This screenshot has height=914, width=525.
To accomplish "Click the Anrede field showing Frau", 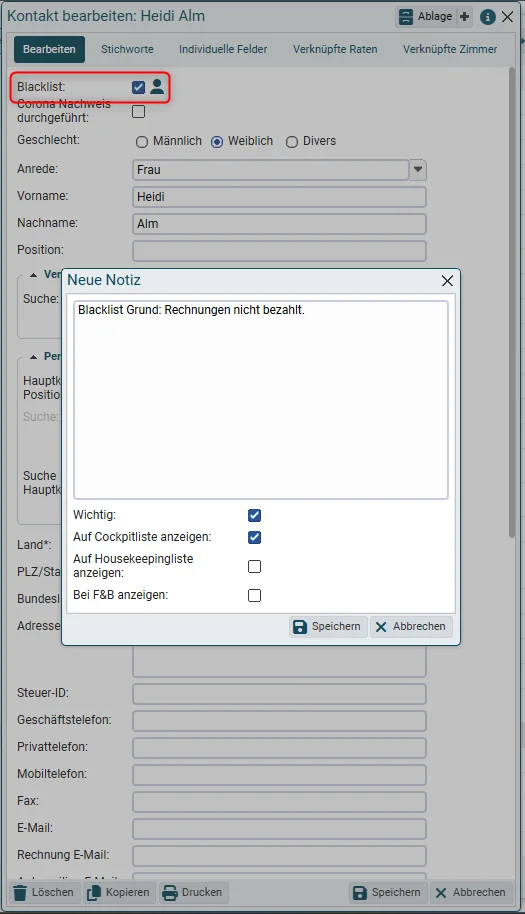I will point(271,170).
